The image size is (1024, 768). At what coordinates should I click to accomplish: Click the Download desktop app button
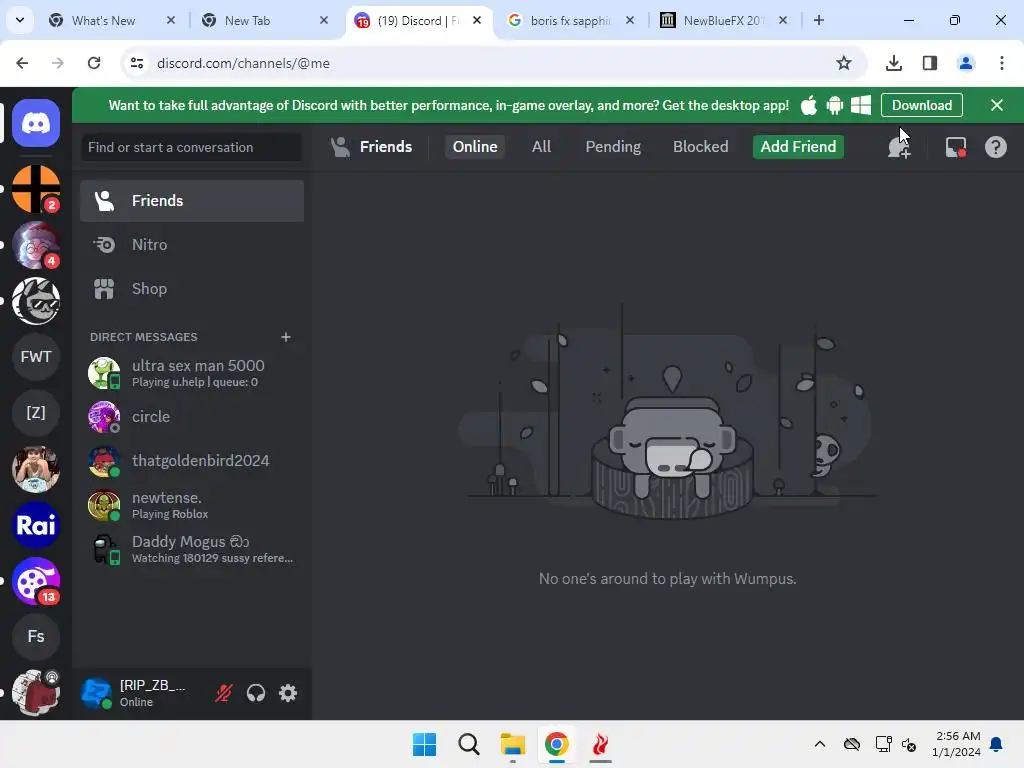[921, 105]
